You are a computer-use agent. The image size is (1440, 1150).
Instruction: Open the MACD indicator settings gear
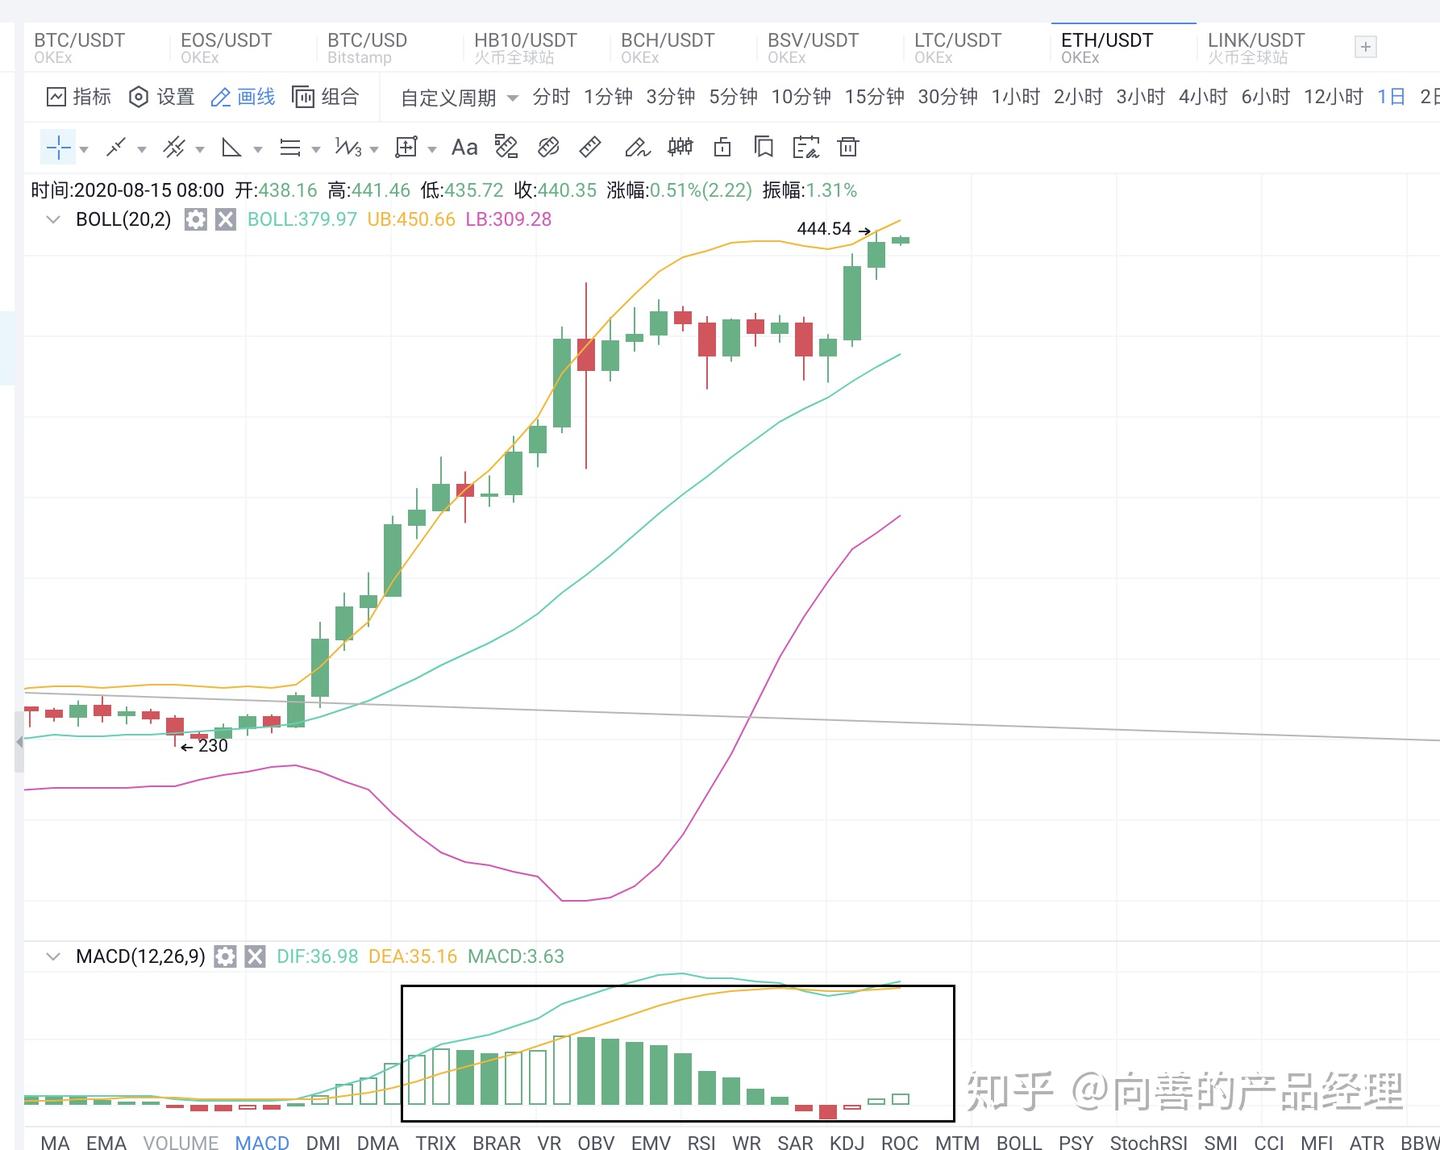[225, 956]
